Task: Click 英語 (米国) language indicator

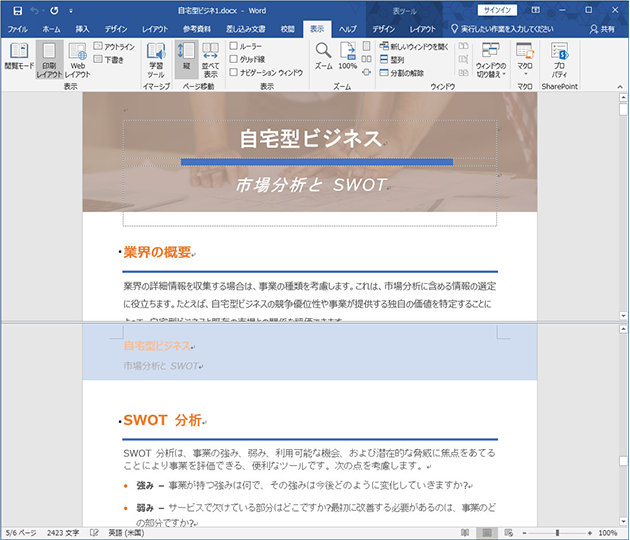Action: click(126, 533)
